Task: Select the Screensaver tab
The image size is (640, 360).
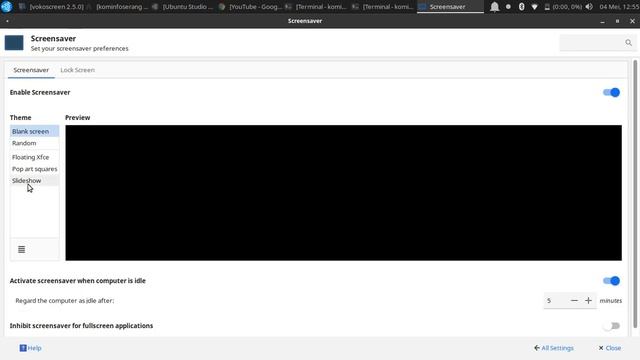Action: pyautogui.click(x=31, y=70)
